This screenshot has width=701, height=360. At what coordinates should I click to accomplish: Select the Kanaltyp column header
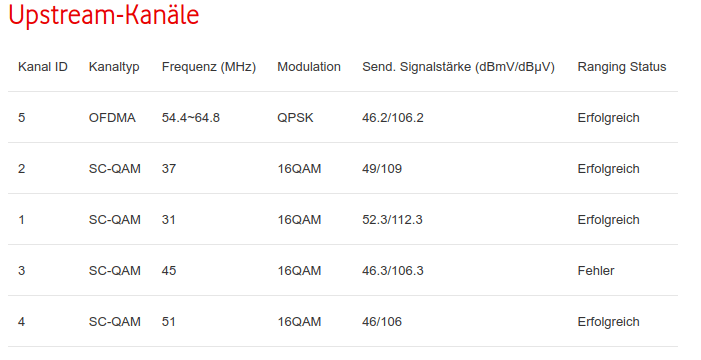(x=114, y=67)
